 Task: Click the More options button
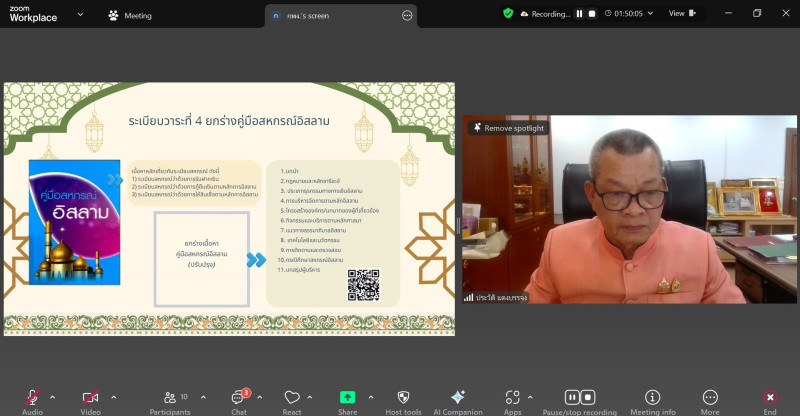(710, 397)
